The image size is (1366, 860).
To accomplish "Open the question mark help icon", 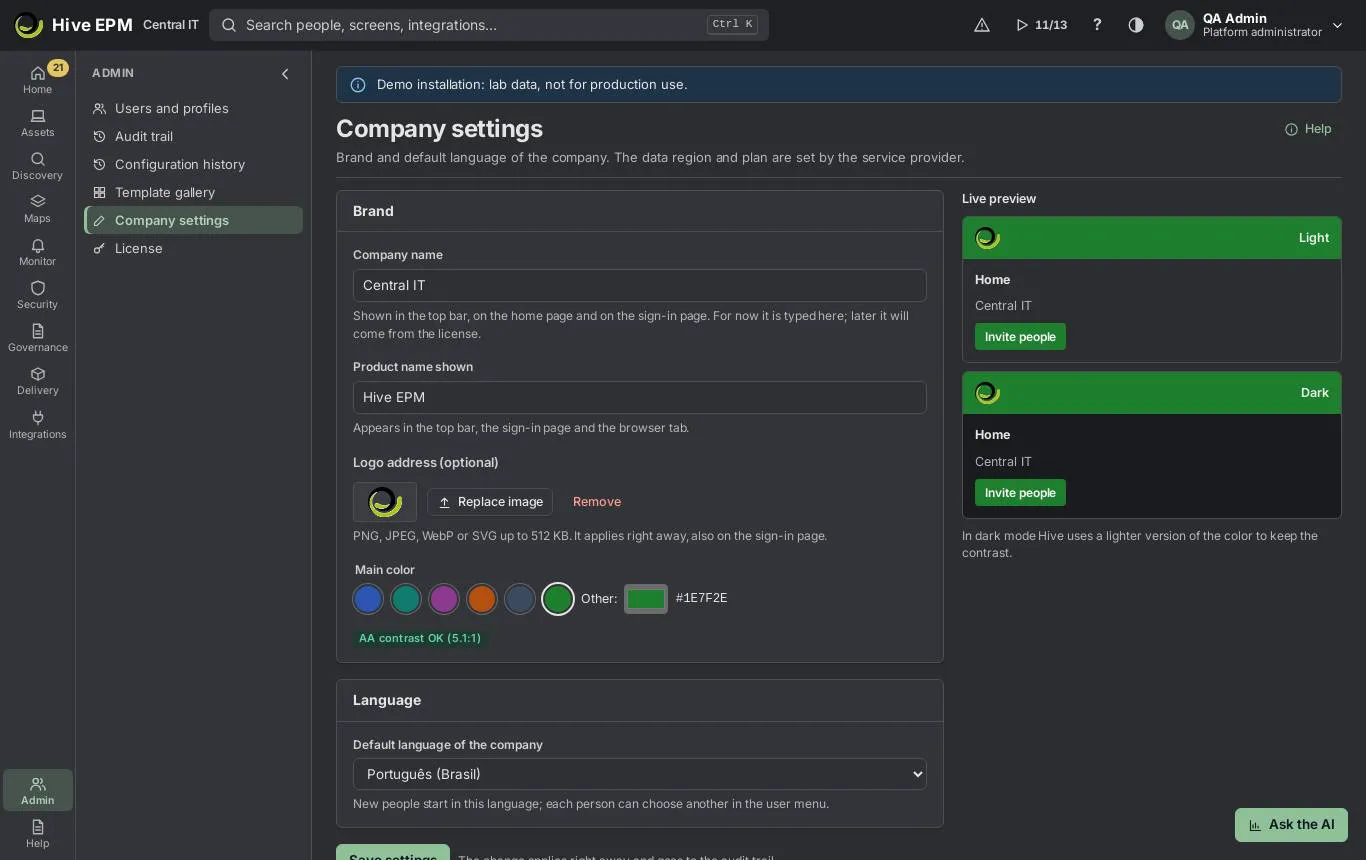I will point(1097,25).
